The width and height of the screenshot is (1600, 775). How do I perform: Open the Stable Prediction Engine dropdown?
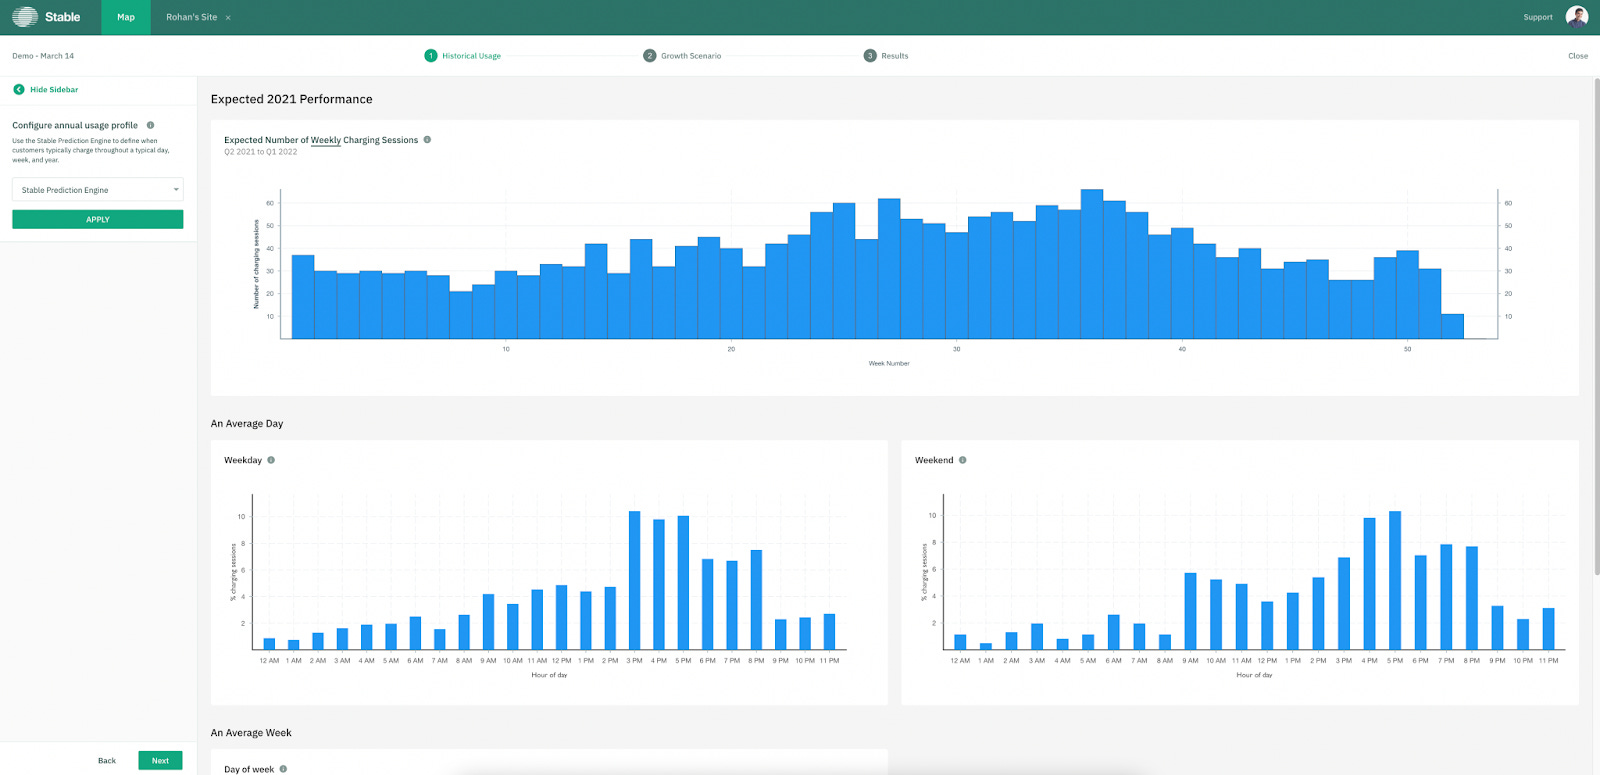(x=98, y=190)
